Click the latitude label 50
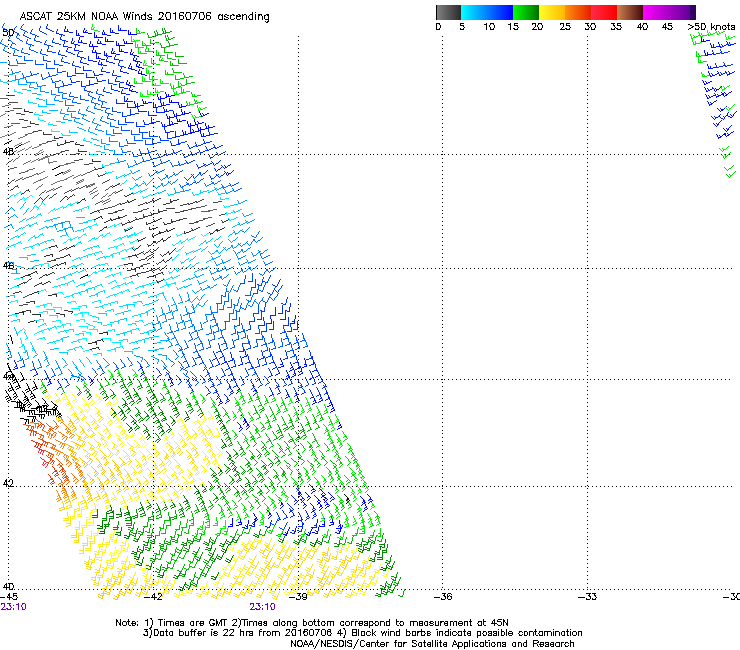This screenshot has width=740, height=650. click(8, 33)
